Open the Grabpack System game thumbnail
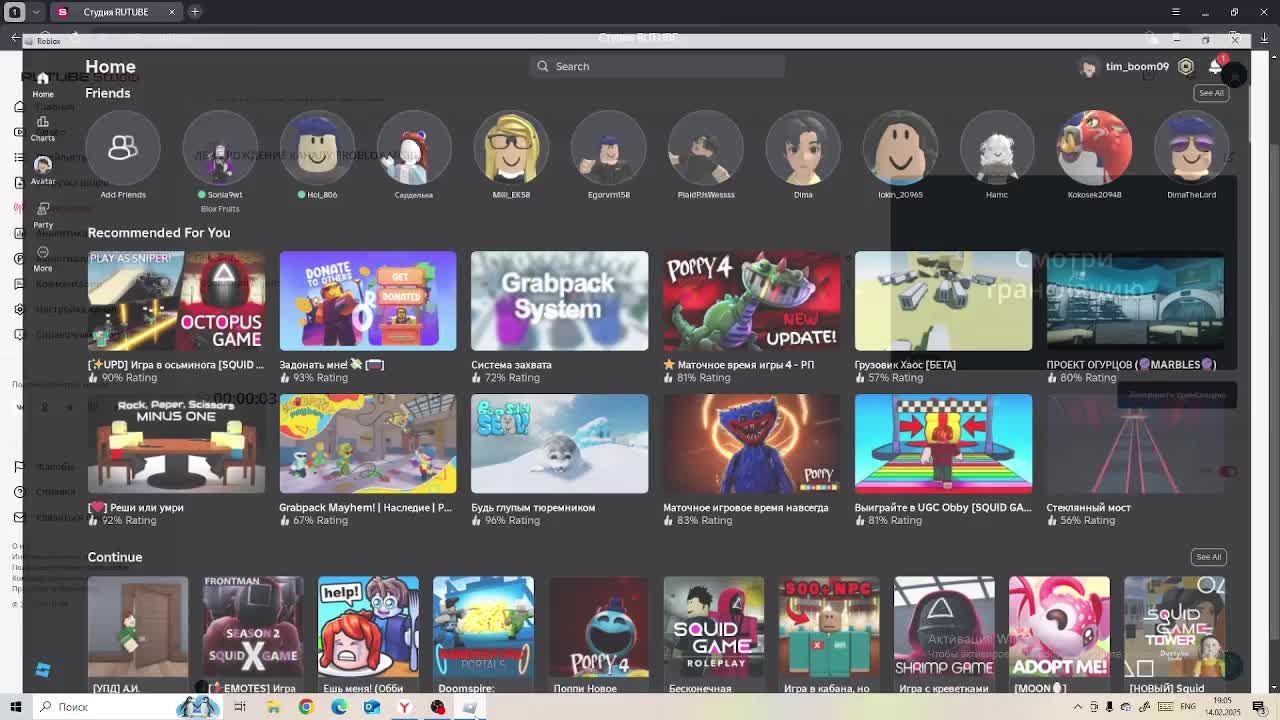Image resolution: width=1280 pixels, height=720 pixels. pos(559,301)
